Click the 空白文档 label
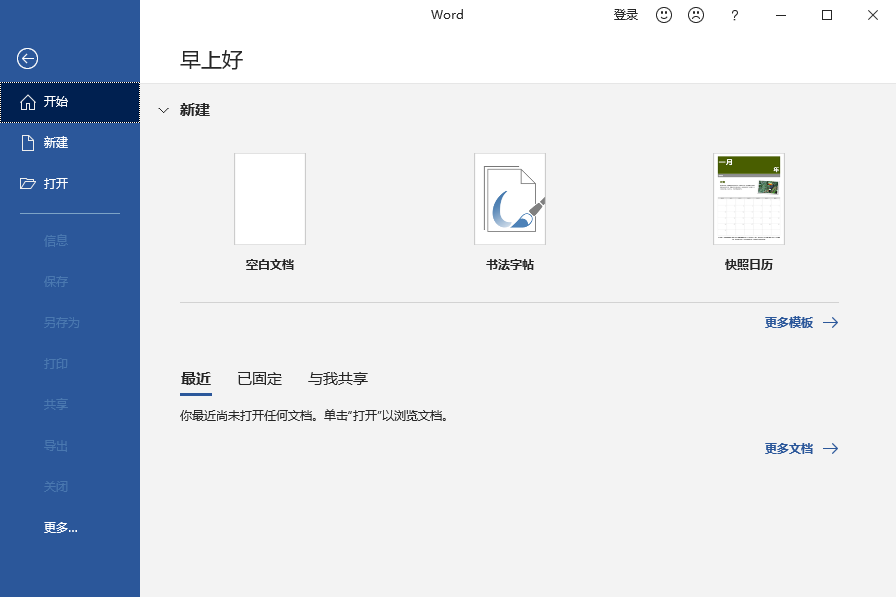This screenshot has width=896, height=597. coord(270,265)
